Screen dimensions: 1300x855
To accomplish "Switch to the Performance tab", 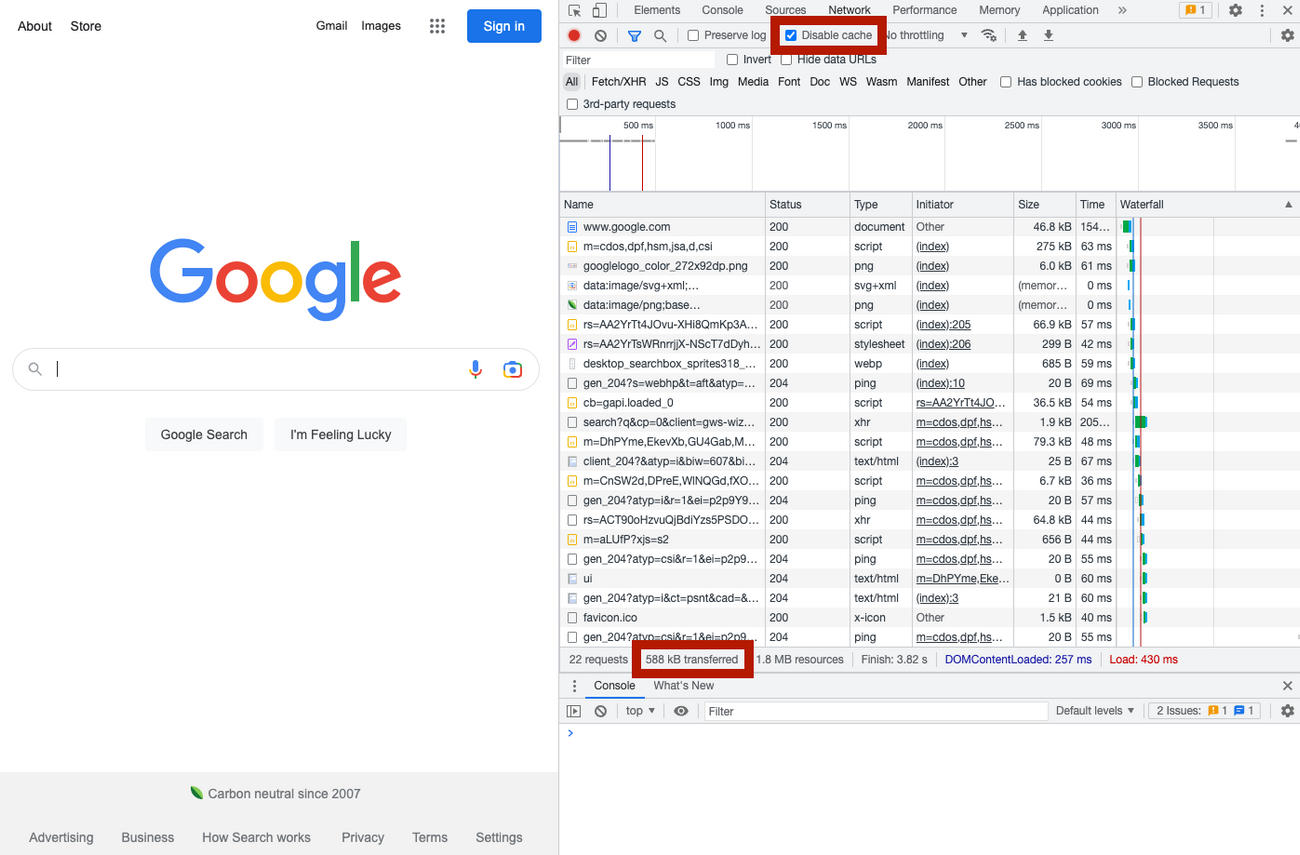I will click(925, 10).
